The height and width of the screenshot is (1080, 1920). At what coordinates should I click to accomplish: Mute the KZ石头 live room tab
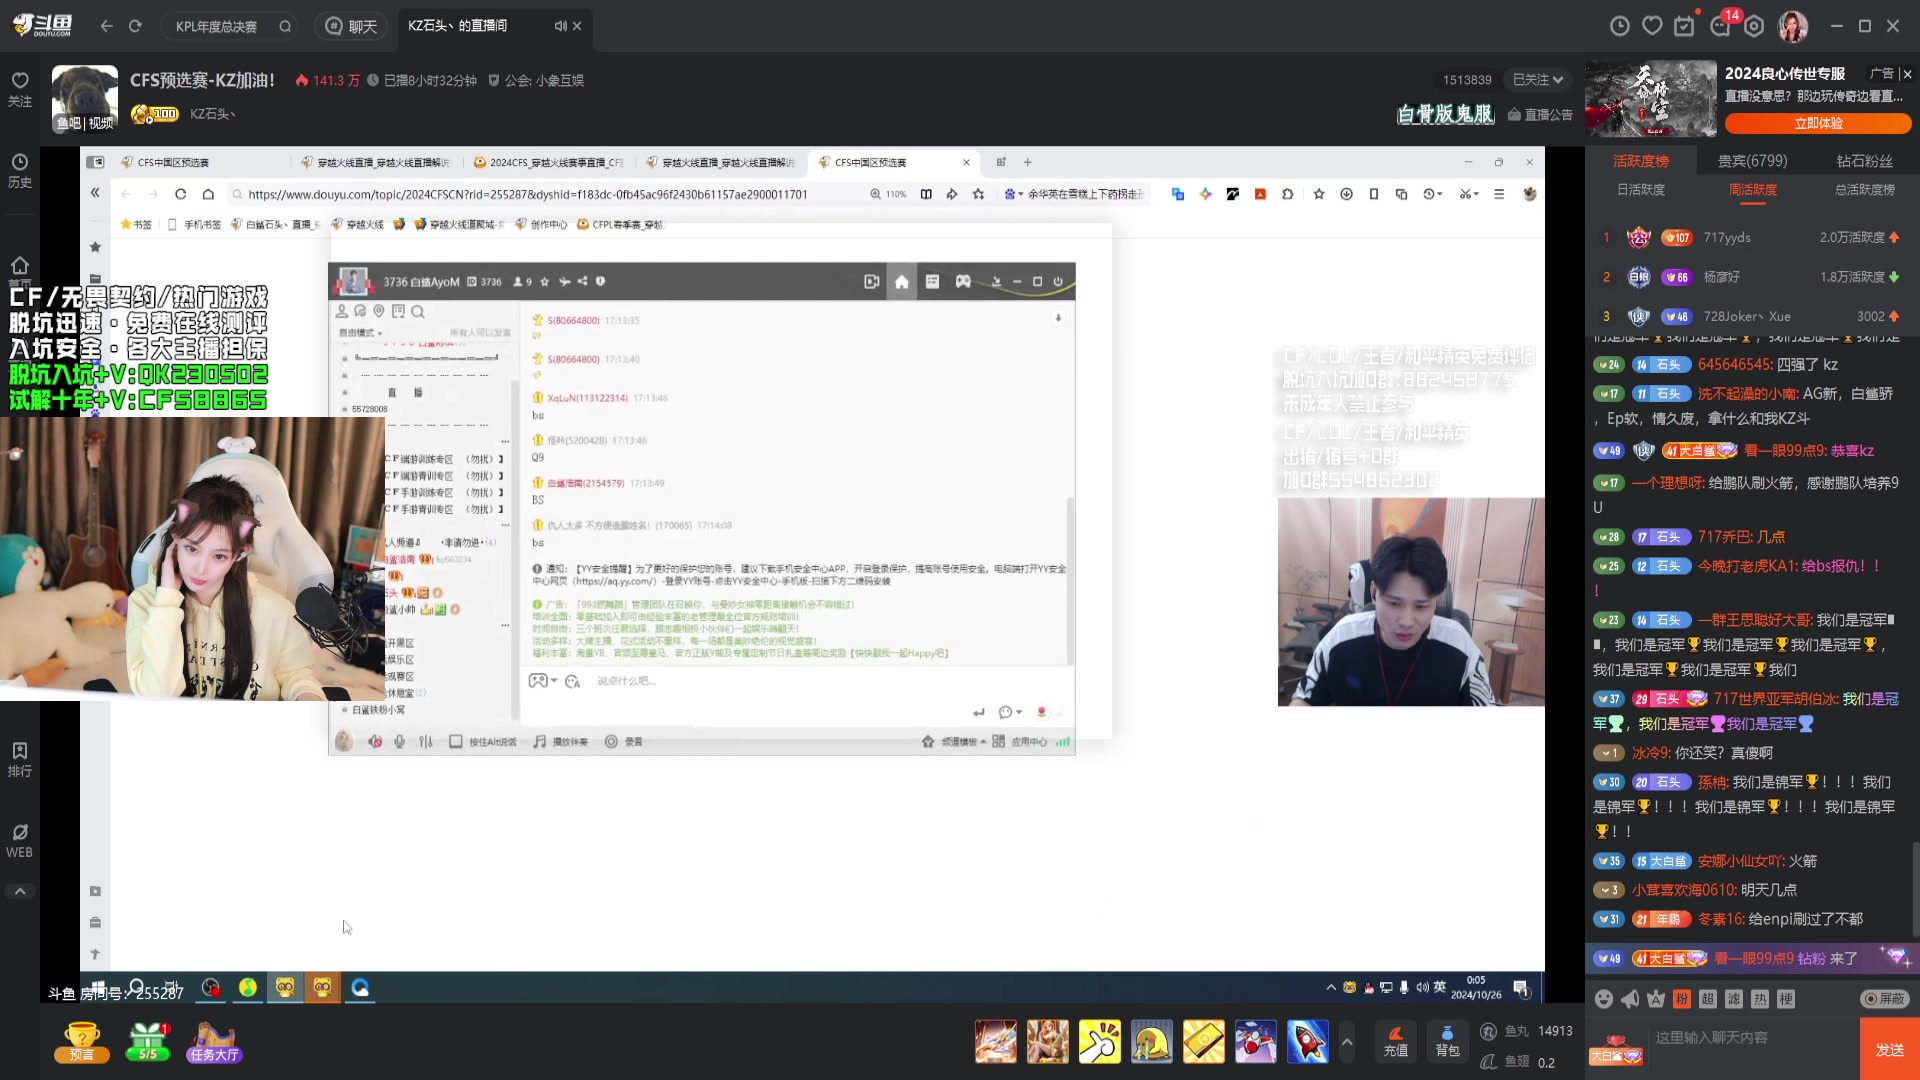pos(560,26)
